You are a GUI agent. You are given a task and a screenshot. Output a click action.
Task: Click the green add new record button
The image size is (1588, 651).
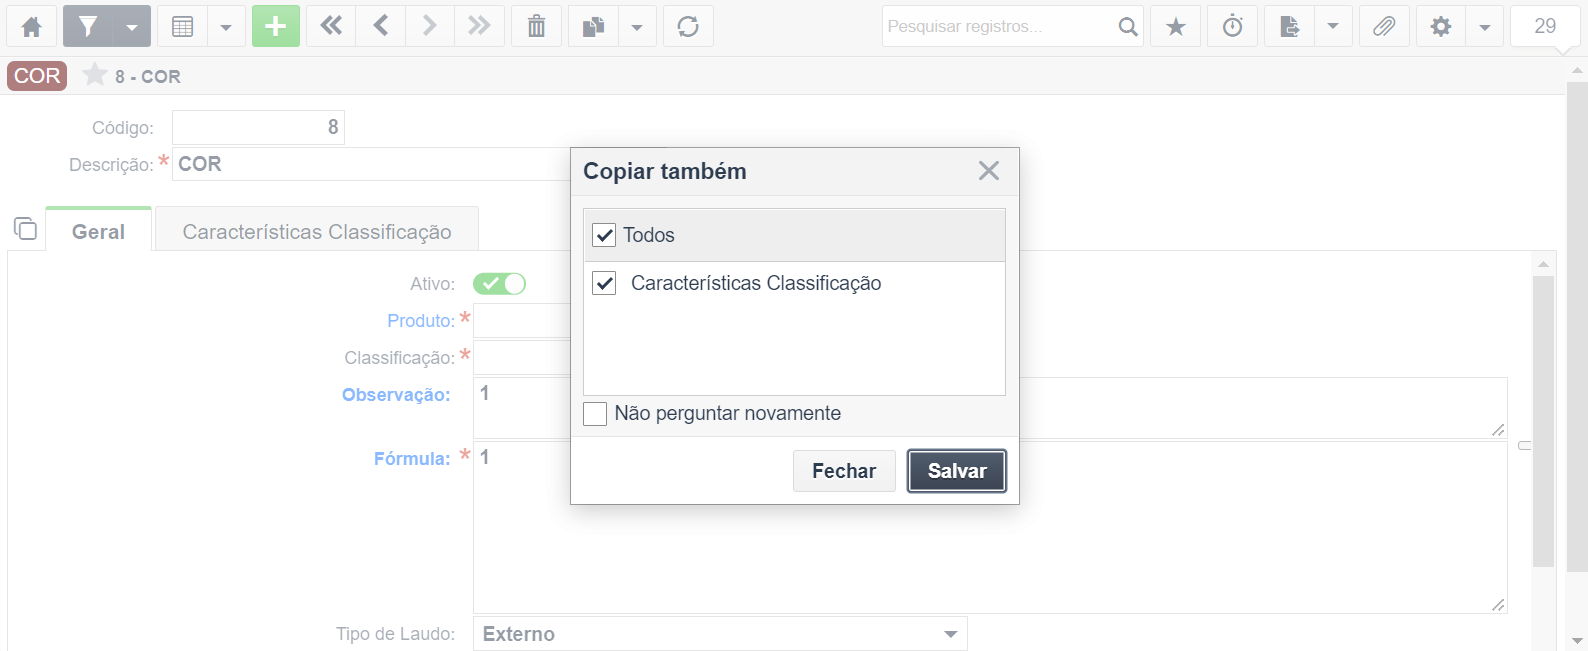(276, 26)
